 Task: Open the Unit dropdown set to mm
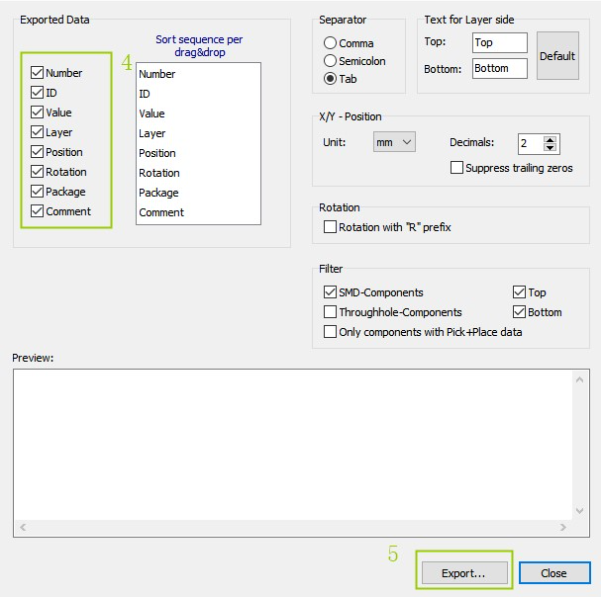[x=394, y=143]
